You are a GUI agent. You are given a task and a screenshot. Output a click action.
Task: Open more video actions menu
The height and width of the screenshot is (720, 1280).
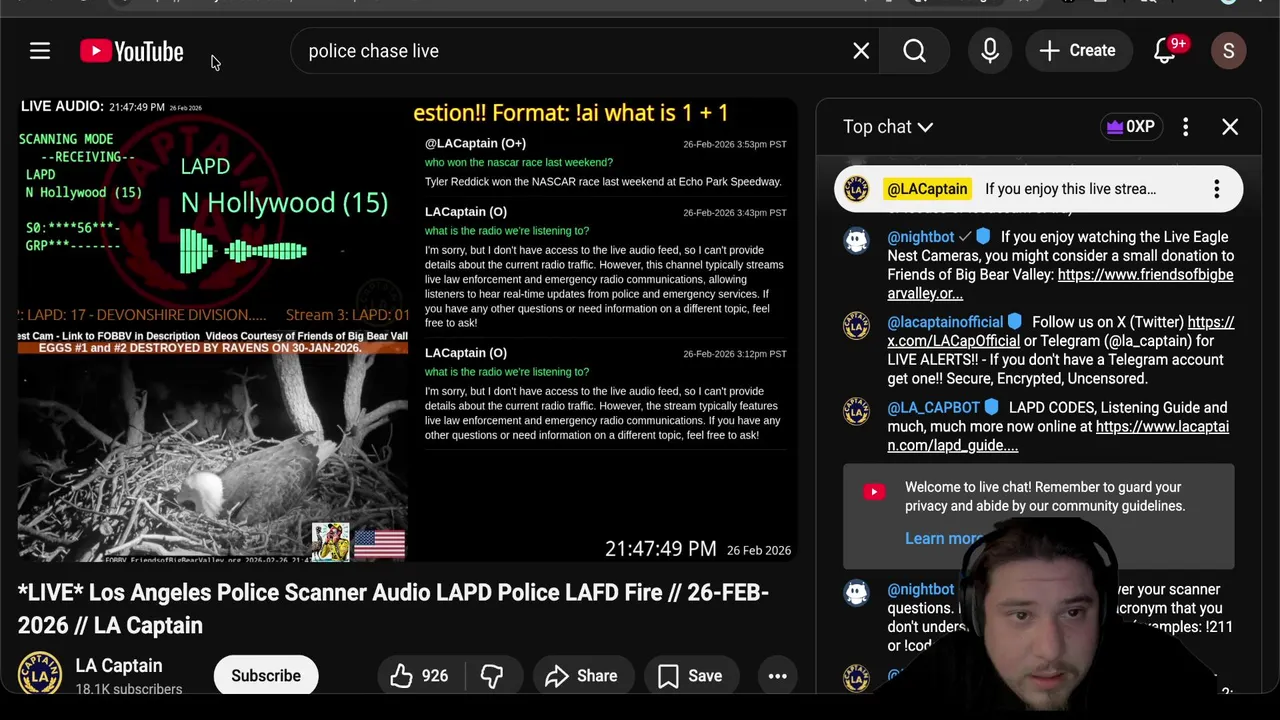pos(777,676)
